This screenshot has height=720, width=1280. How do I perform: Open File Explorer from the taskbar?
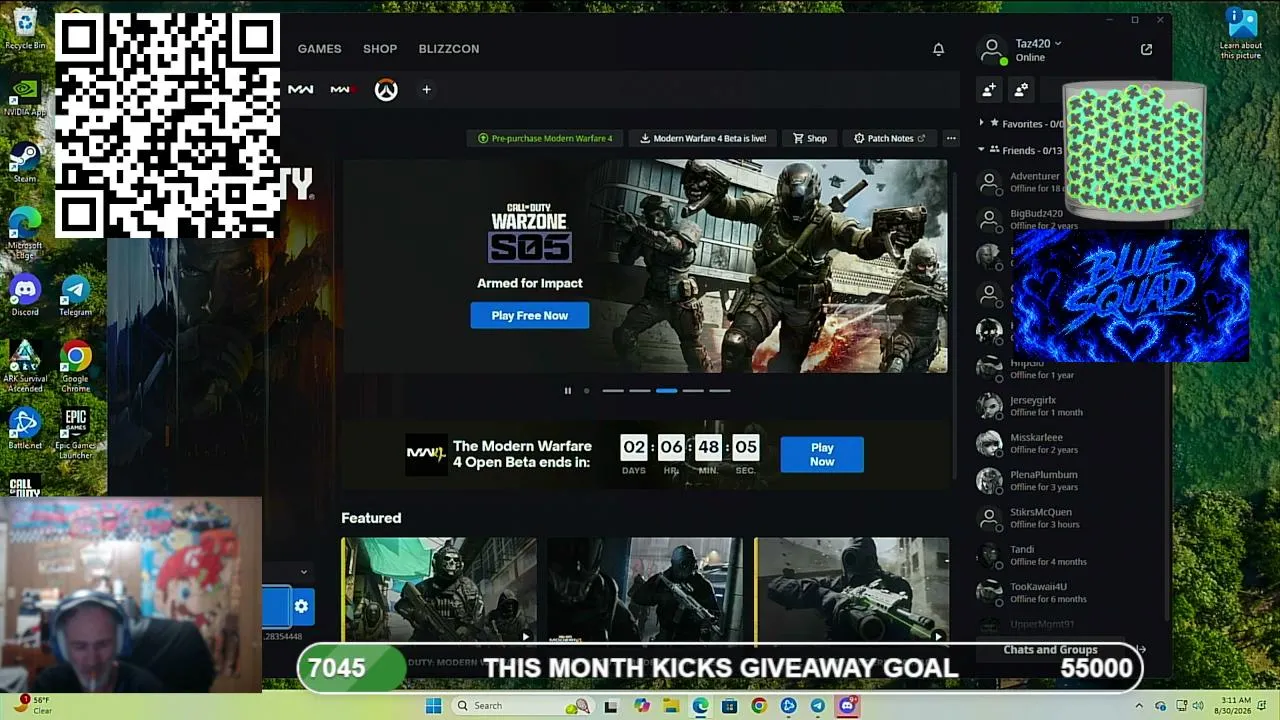pyautogui.click(x=671, y=706)
